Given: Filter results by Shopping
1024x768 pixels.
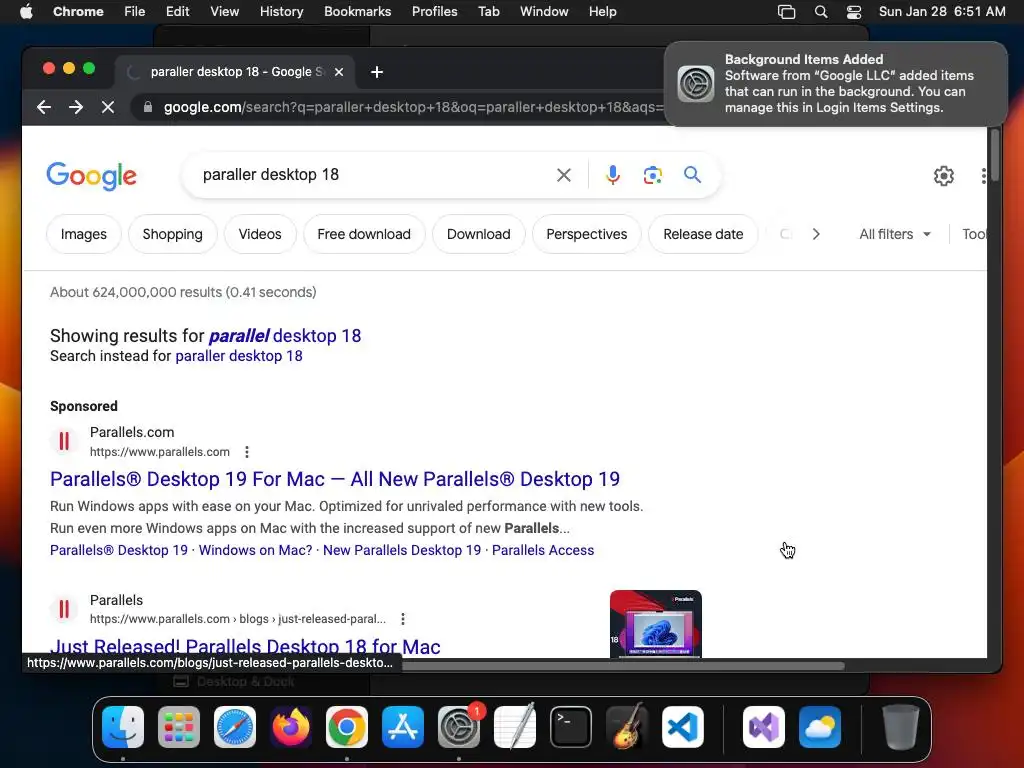Looking at the screenshot, I should coord(172,234).
